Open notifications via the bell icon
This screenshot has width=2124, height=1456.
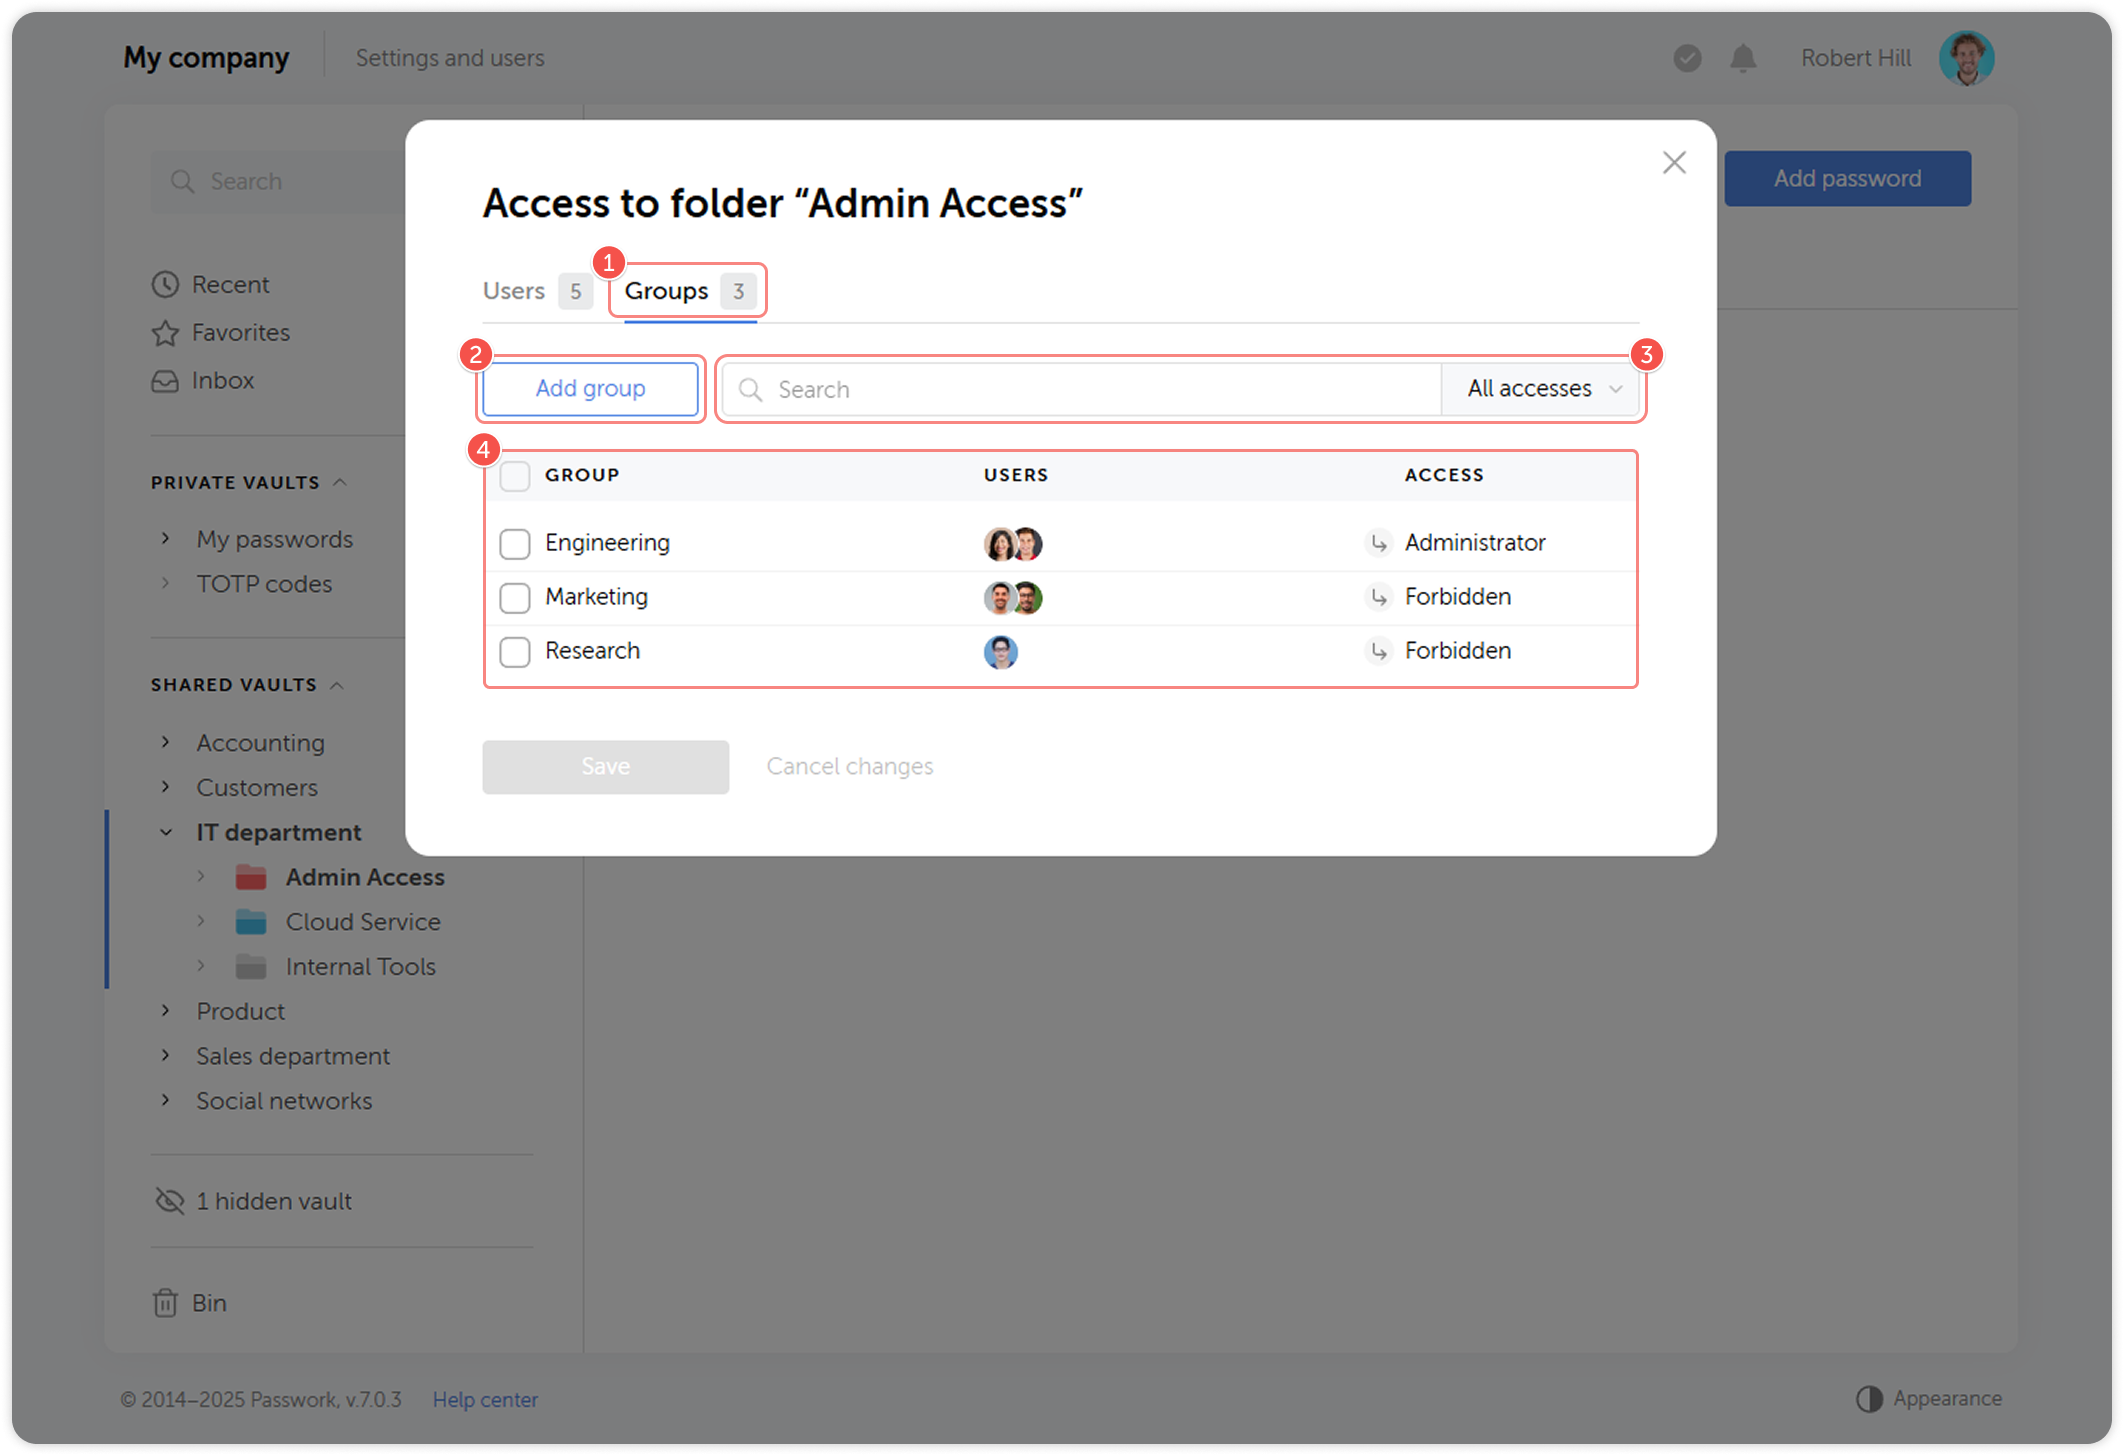pyautogui.click(x=1743, y=57)
